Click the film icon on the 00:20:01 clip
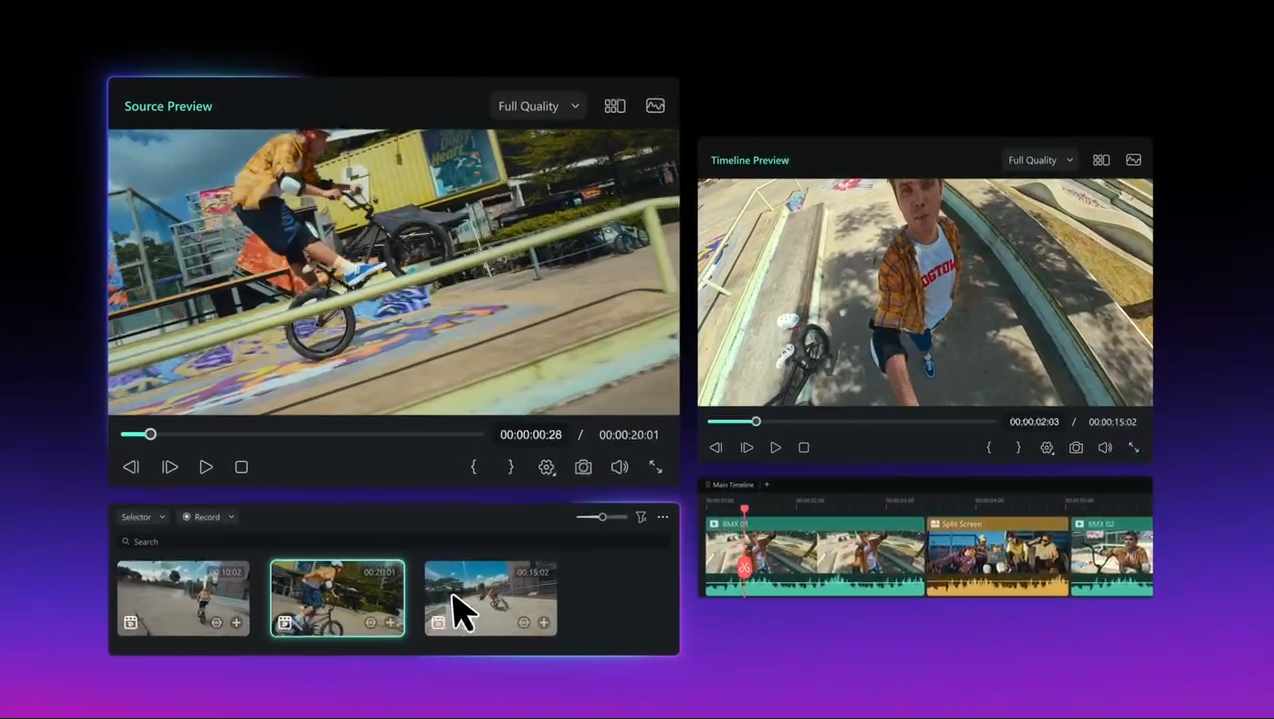The width and height of the screenshot is (1274, 719). pos(285,623)
